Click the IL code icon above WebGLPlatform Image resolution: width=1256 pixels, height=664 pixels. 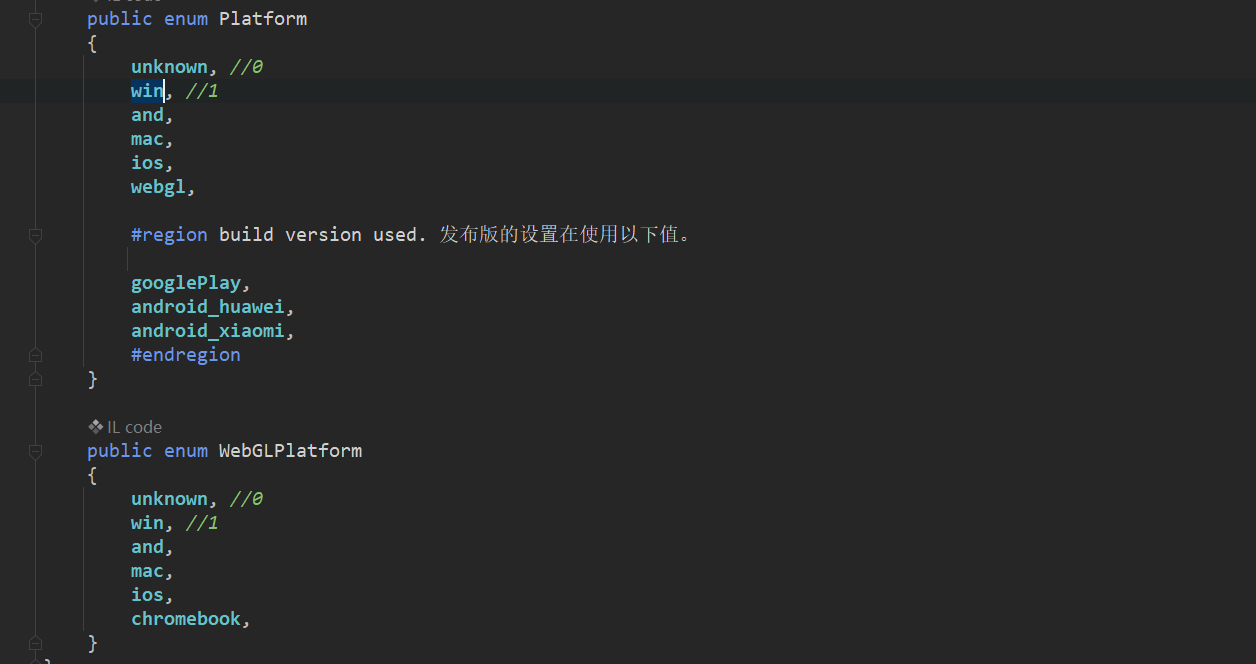(96, 427)
